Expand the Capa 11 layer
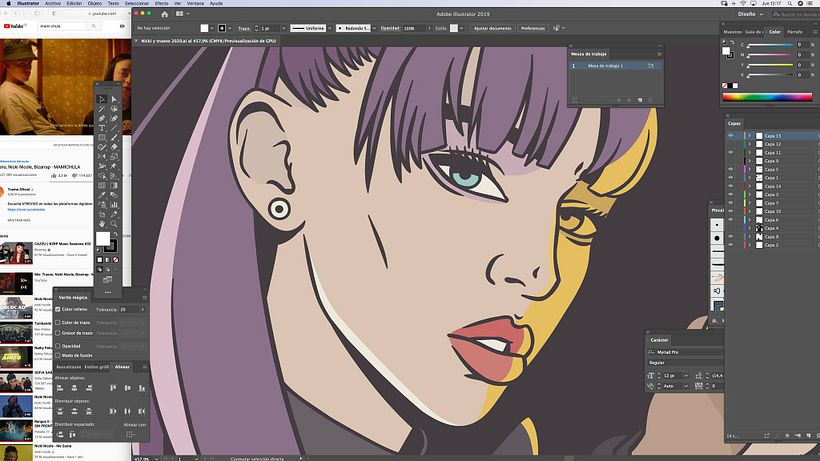Viewport: 820px width, 461px height. tap(749, 153)
